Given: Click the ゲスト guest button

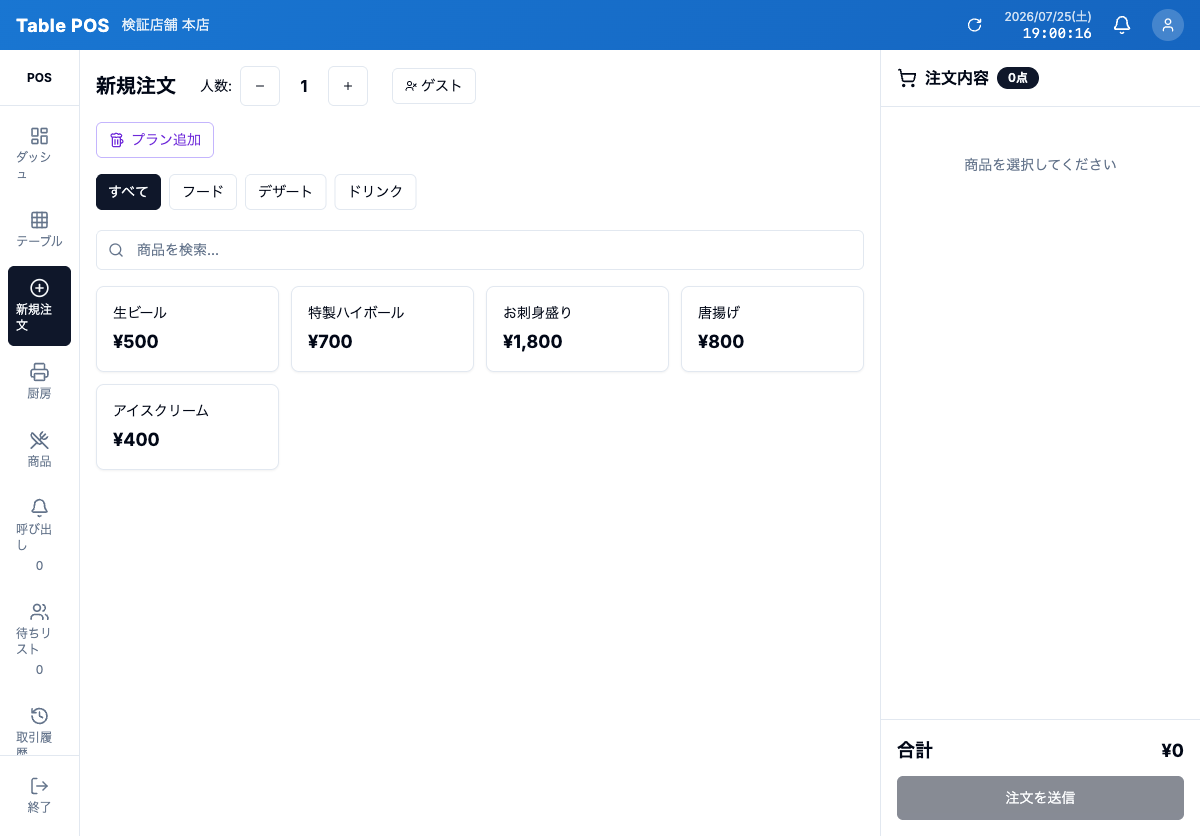Looking at the screenshot, I should coord(434,86).
